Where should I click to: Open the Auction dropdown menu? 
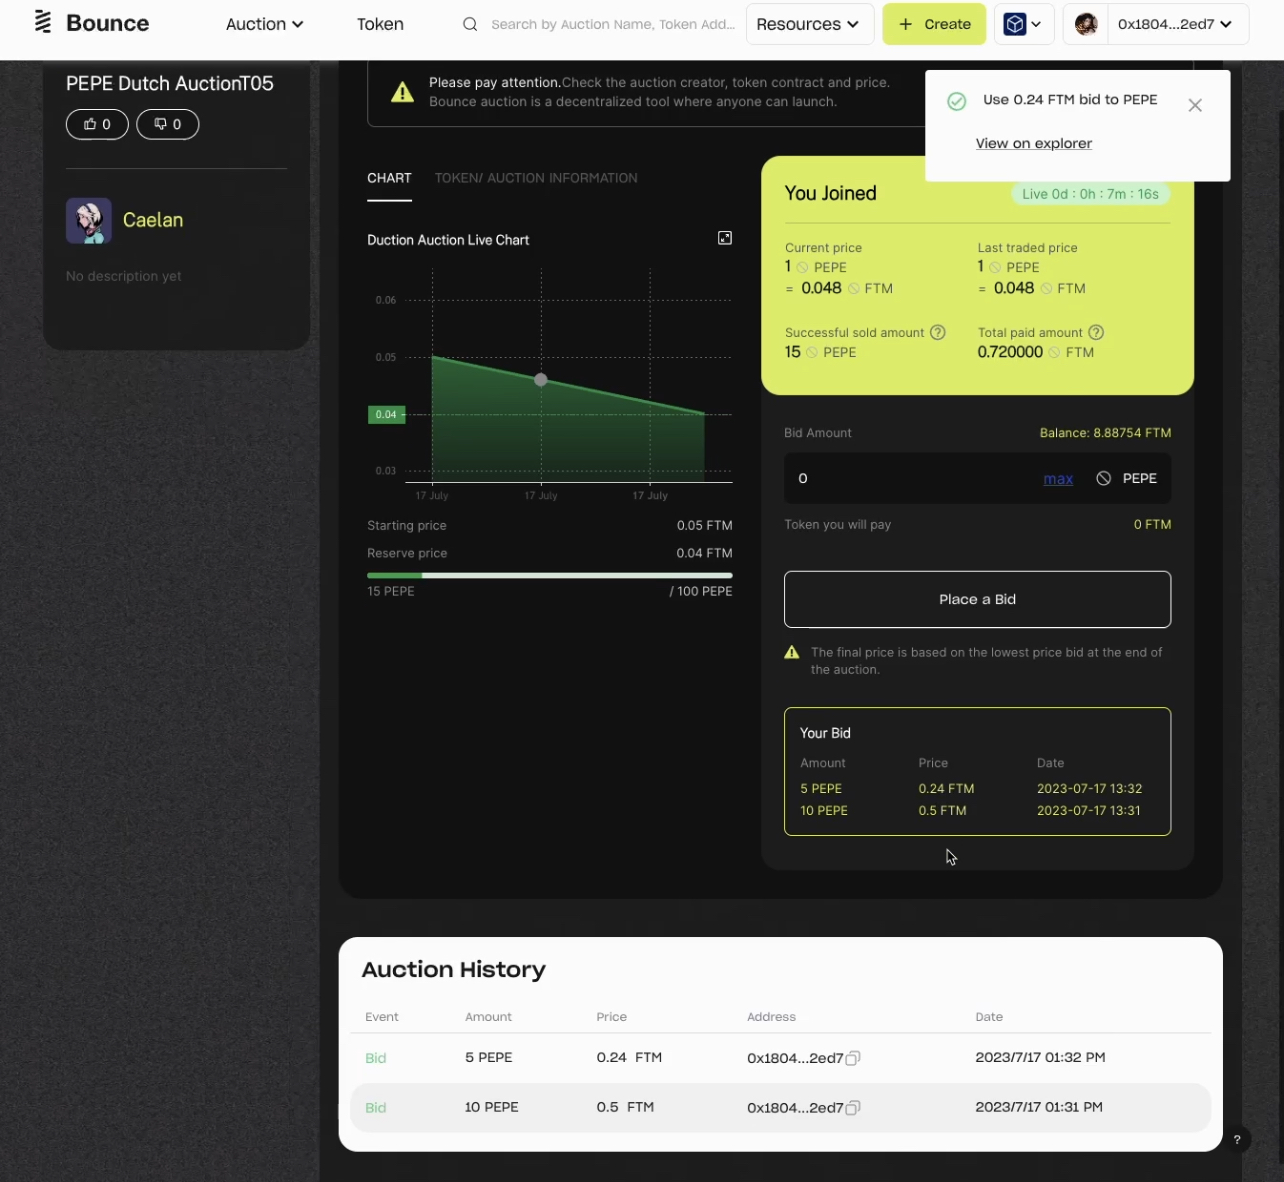[264, 24]
